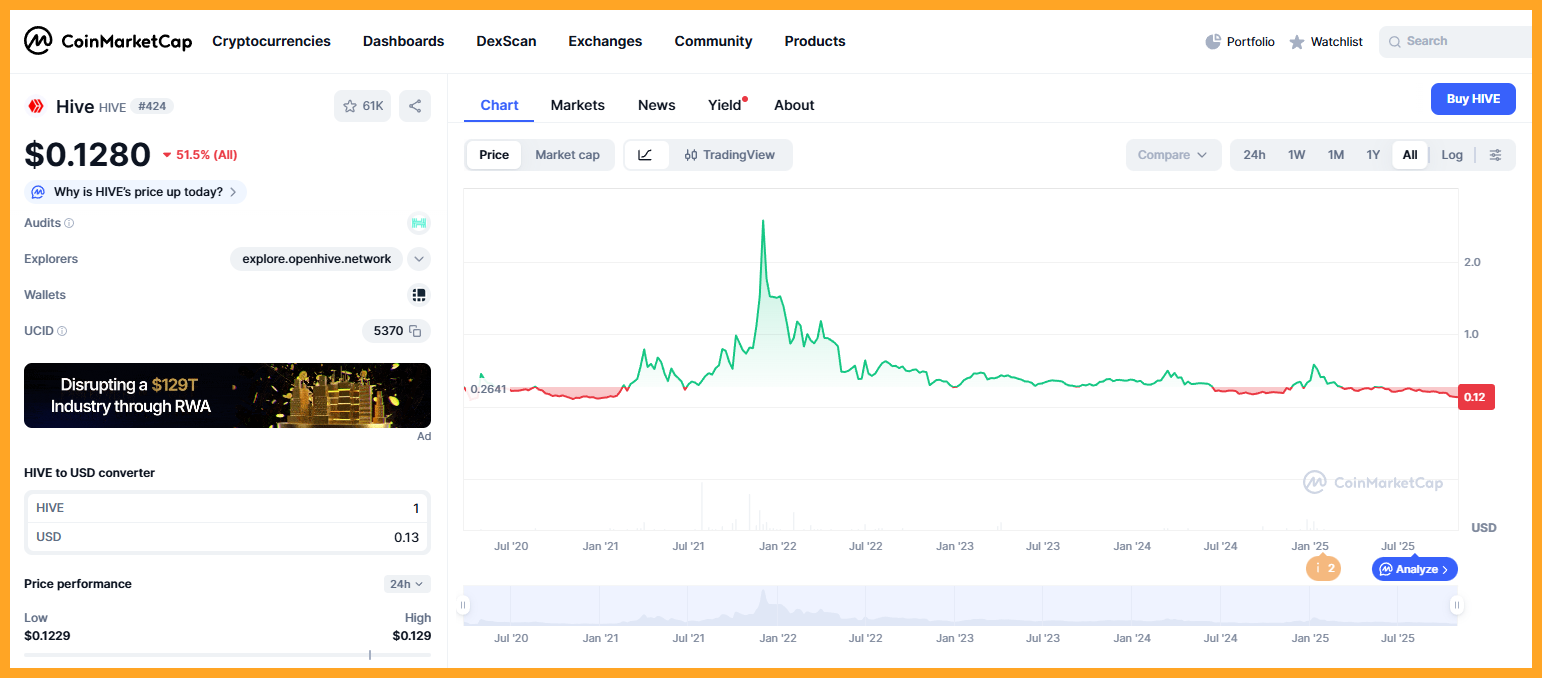Open "Why is HIVE's price up today?"

136,192
